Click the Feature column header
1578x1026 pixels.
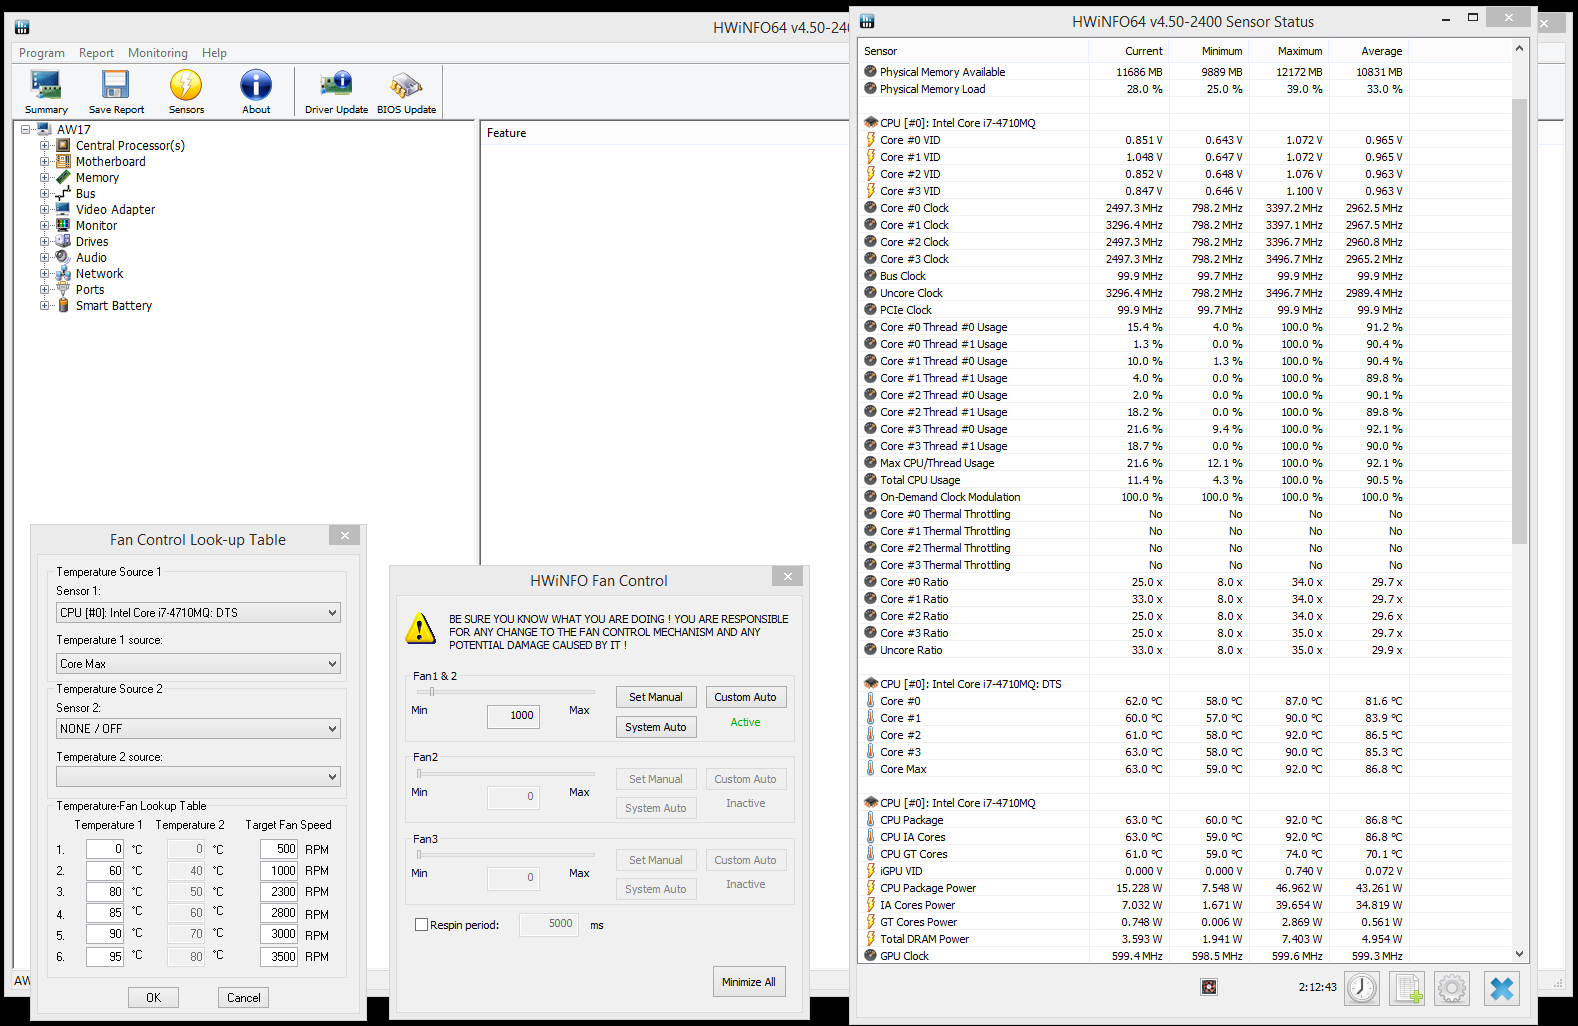point(506,133)
